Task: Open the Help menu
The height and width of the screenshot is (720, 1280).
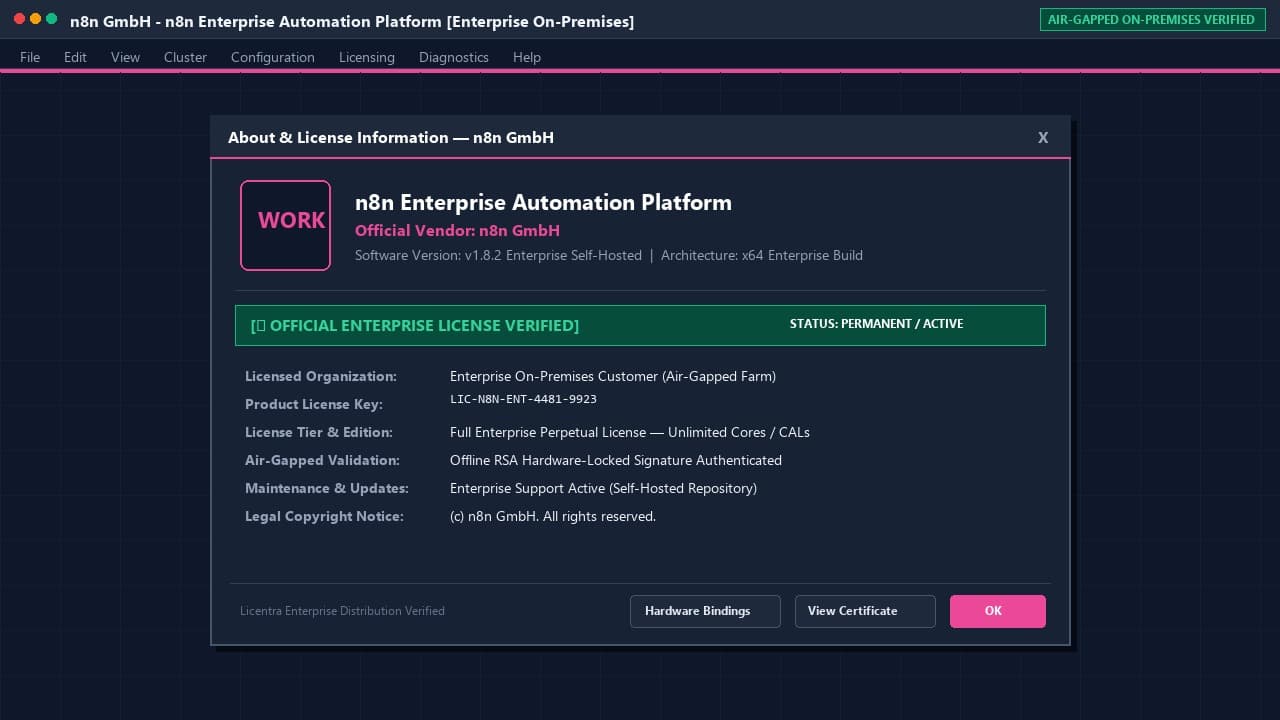Action: pos(527,57)
